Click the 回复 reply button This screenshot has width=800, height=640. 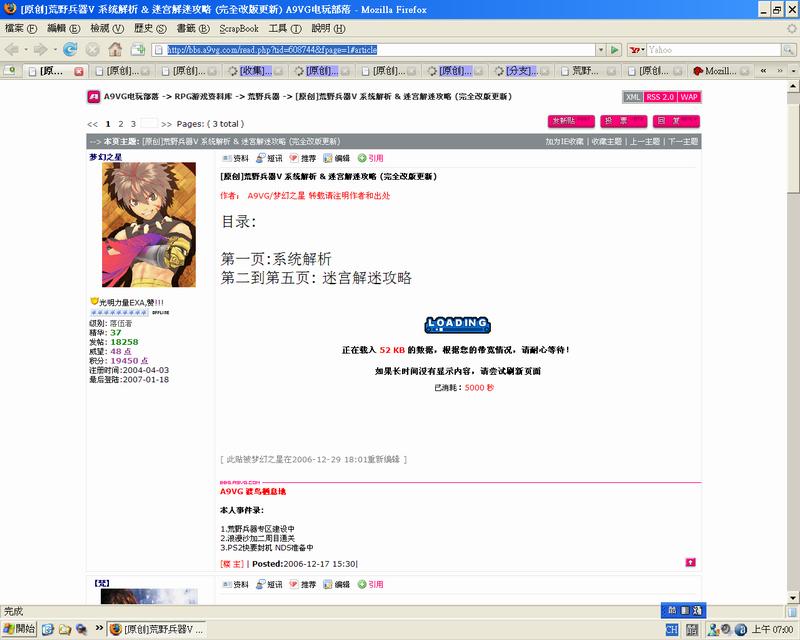tap(677, 121)
